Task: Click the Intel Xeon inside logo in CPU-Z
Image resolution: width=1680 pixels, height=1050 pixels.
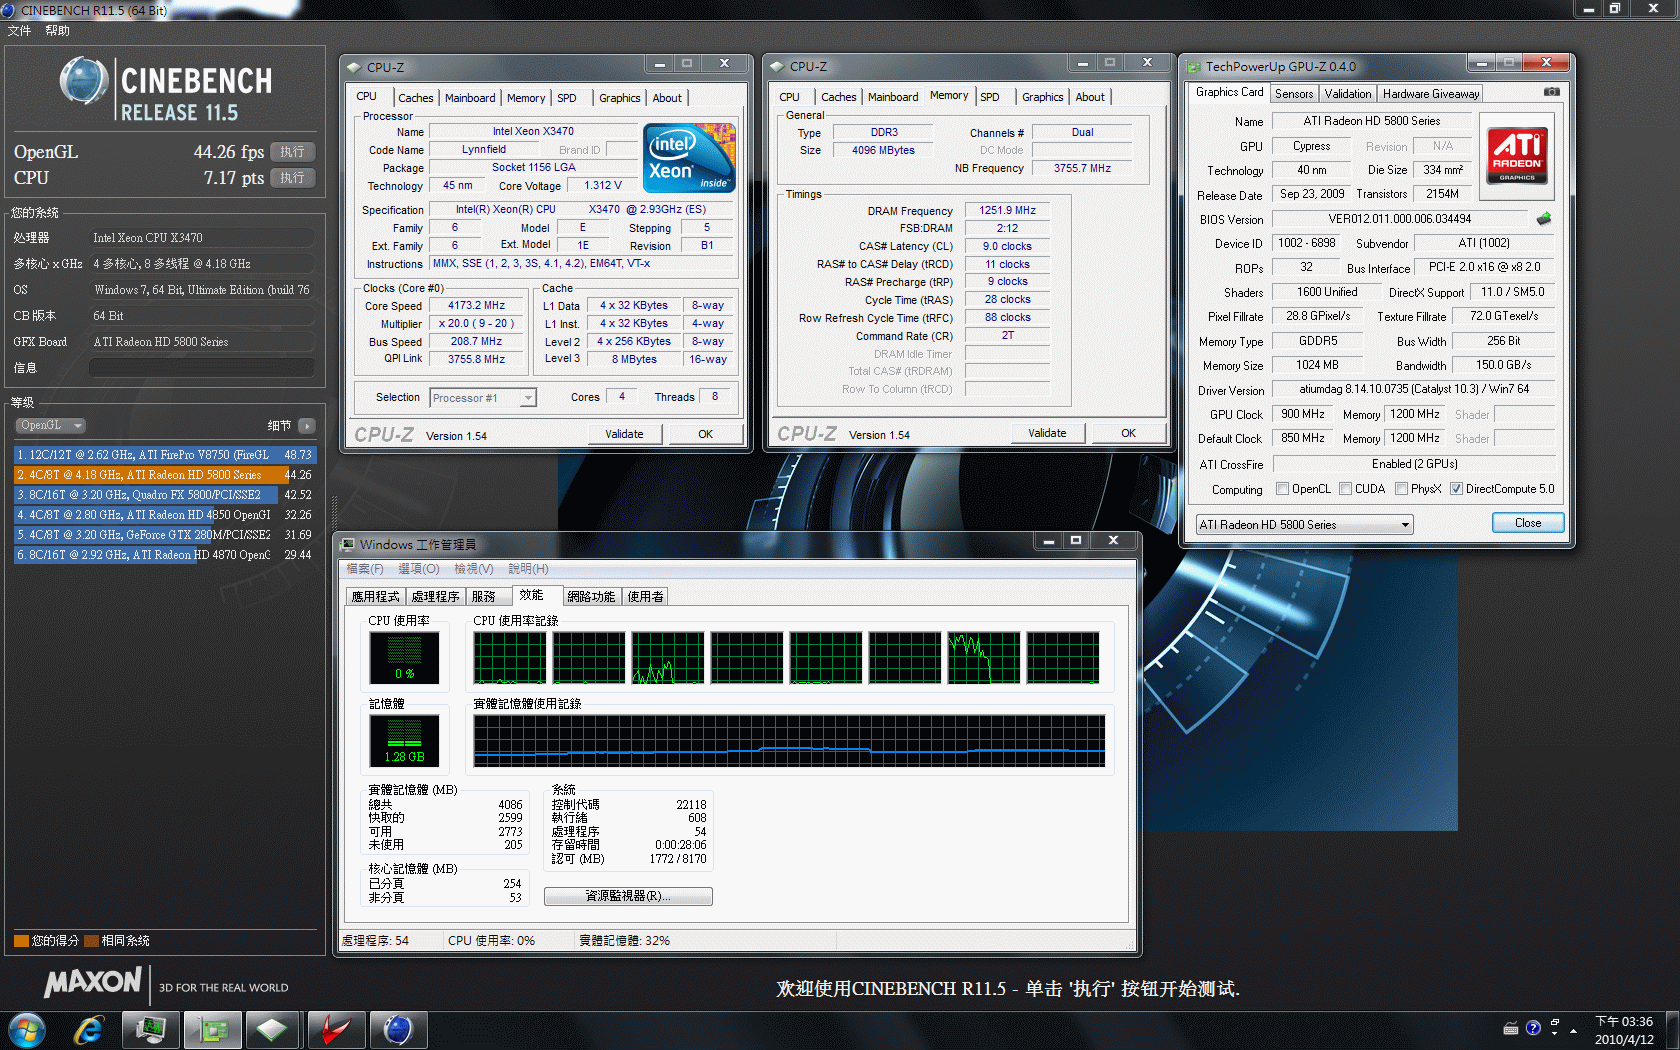Action: [x=690, y=157]
